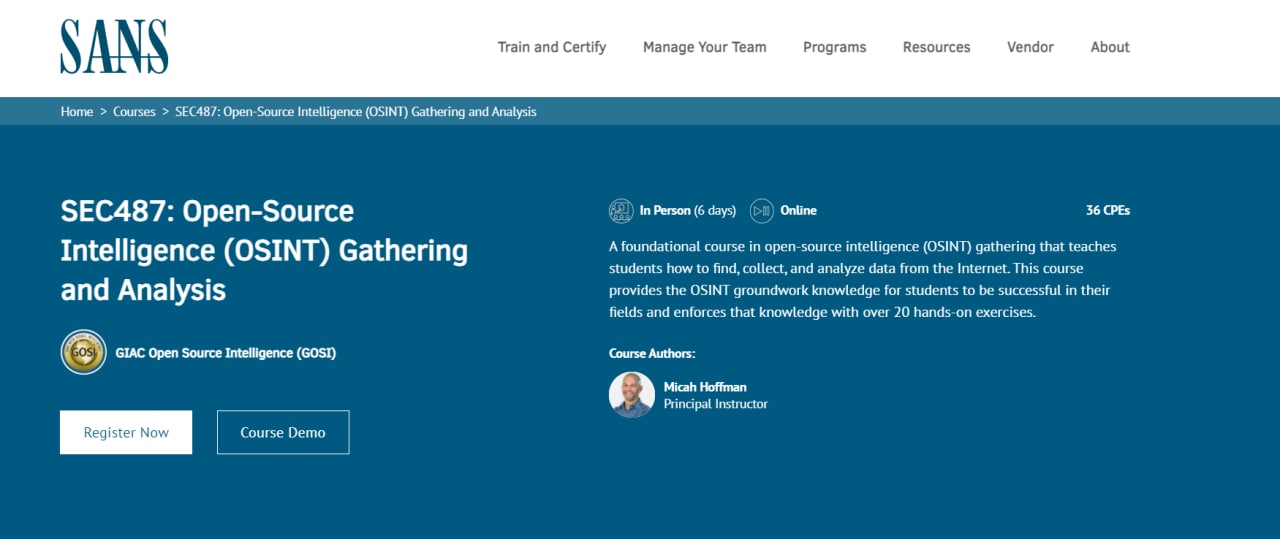Open the Vendor menu
Screen dimensions: 1280x539
point(1031,47)
